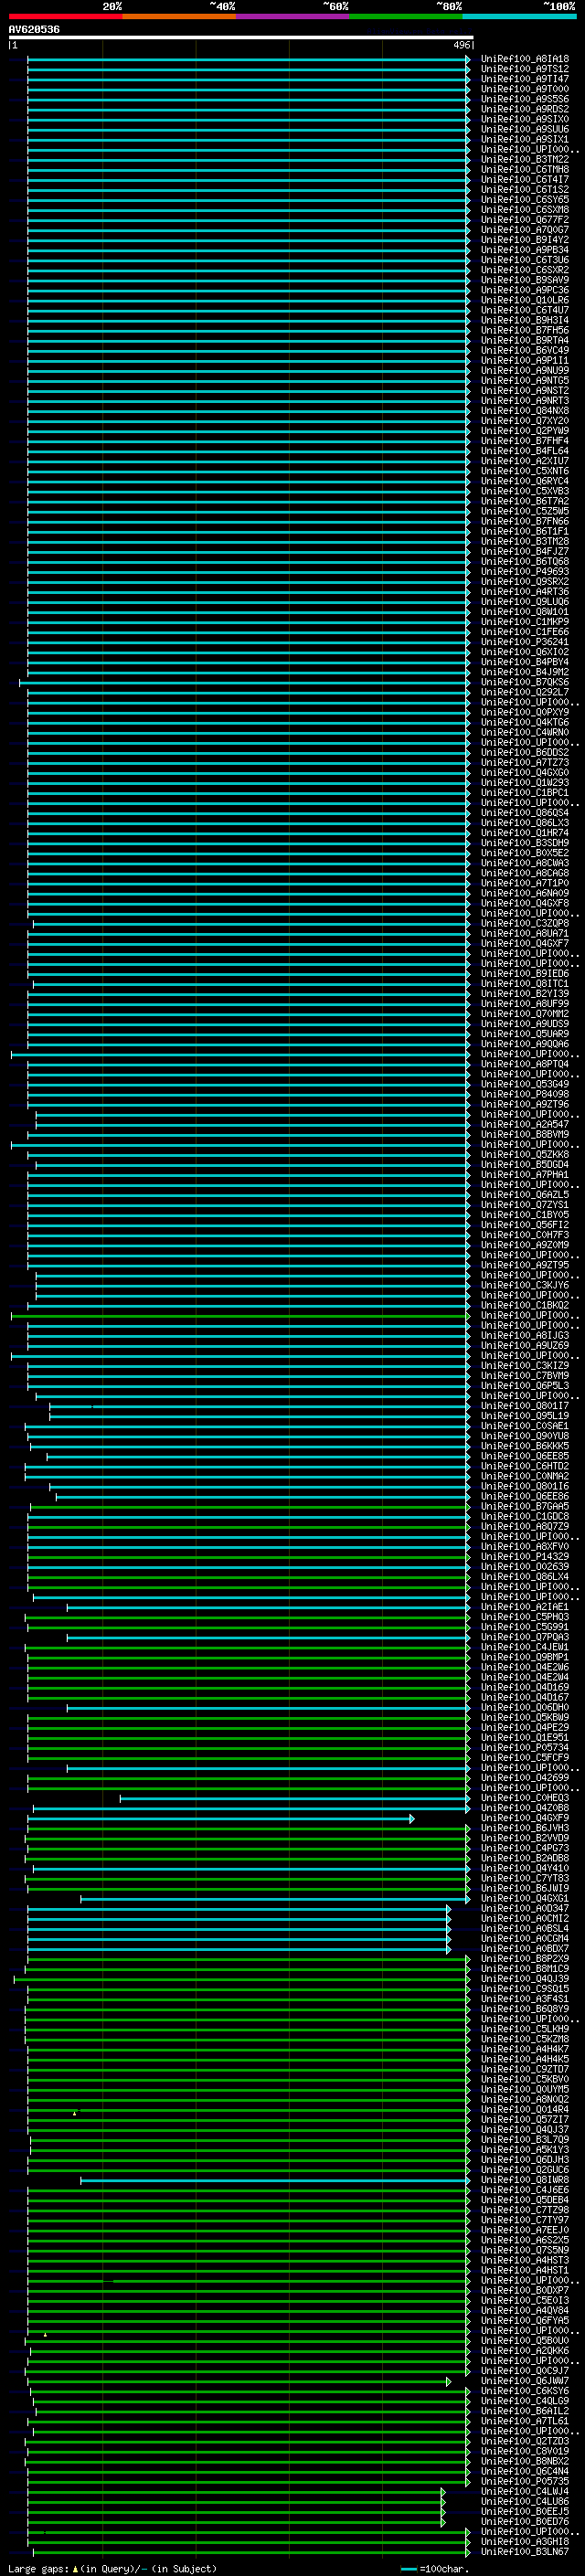Select the UniRef100_P49693 label
Image resolution: width=585 pixels, height=2576 pixels.
pos(525,572)
